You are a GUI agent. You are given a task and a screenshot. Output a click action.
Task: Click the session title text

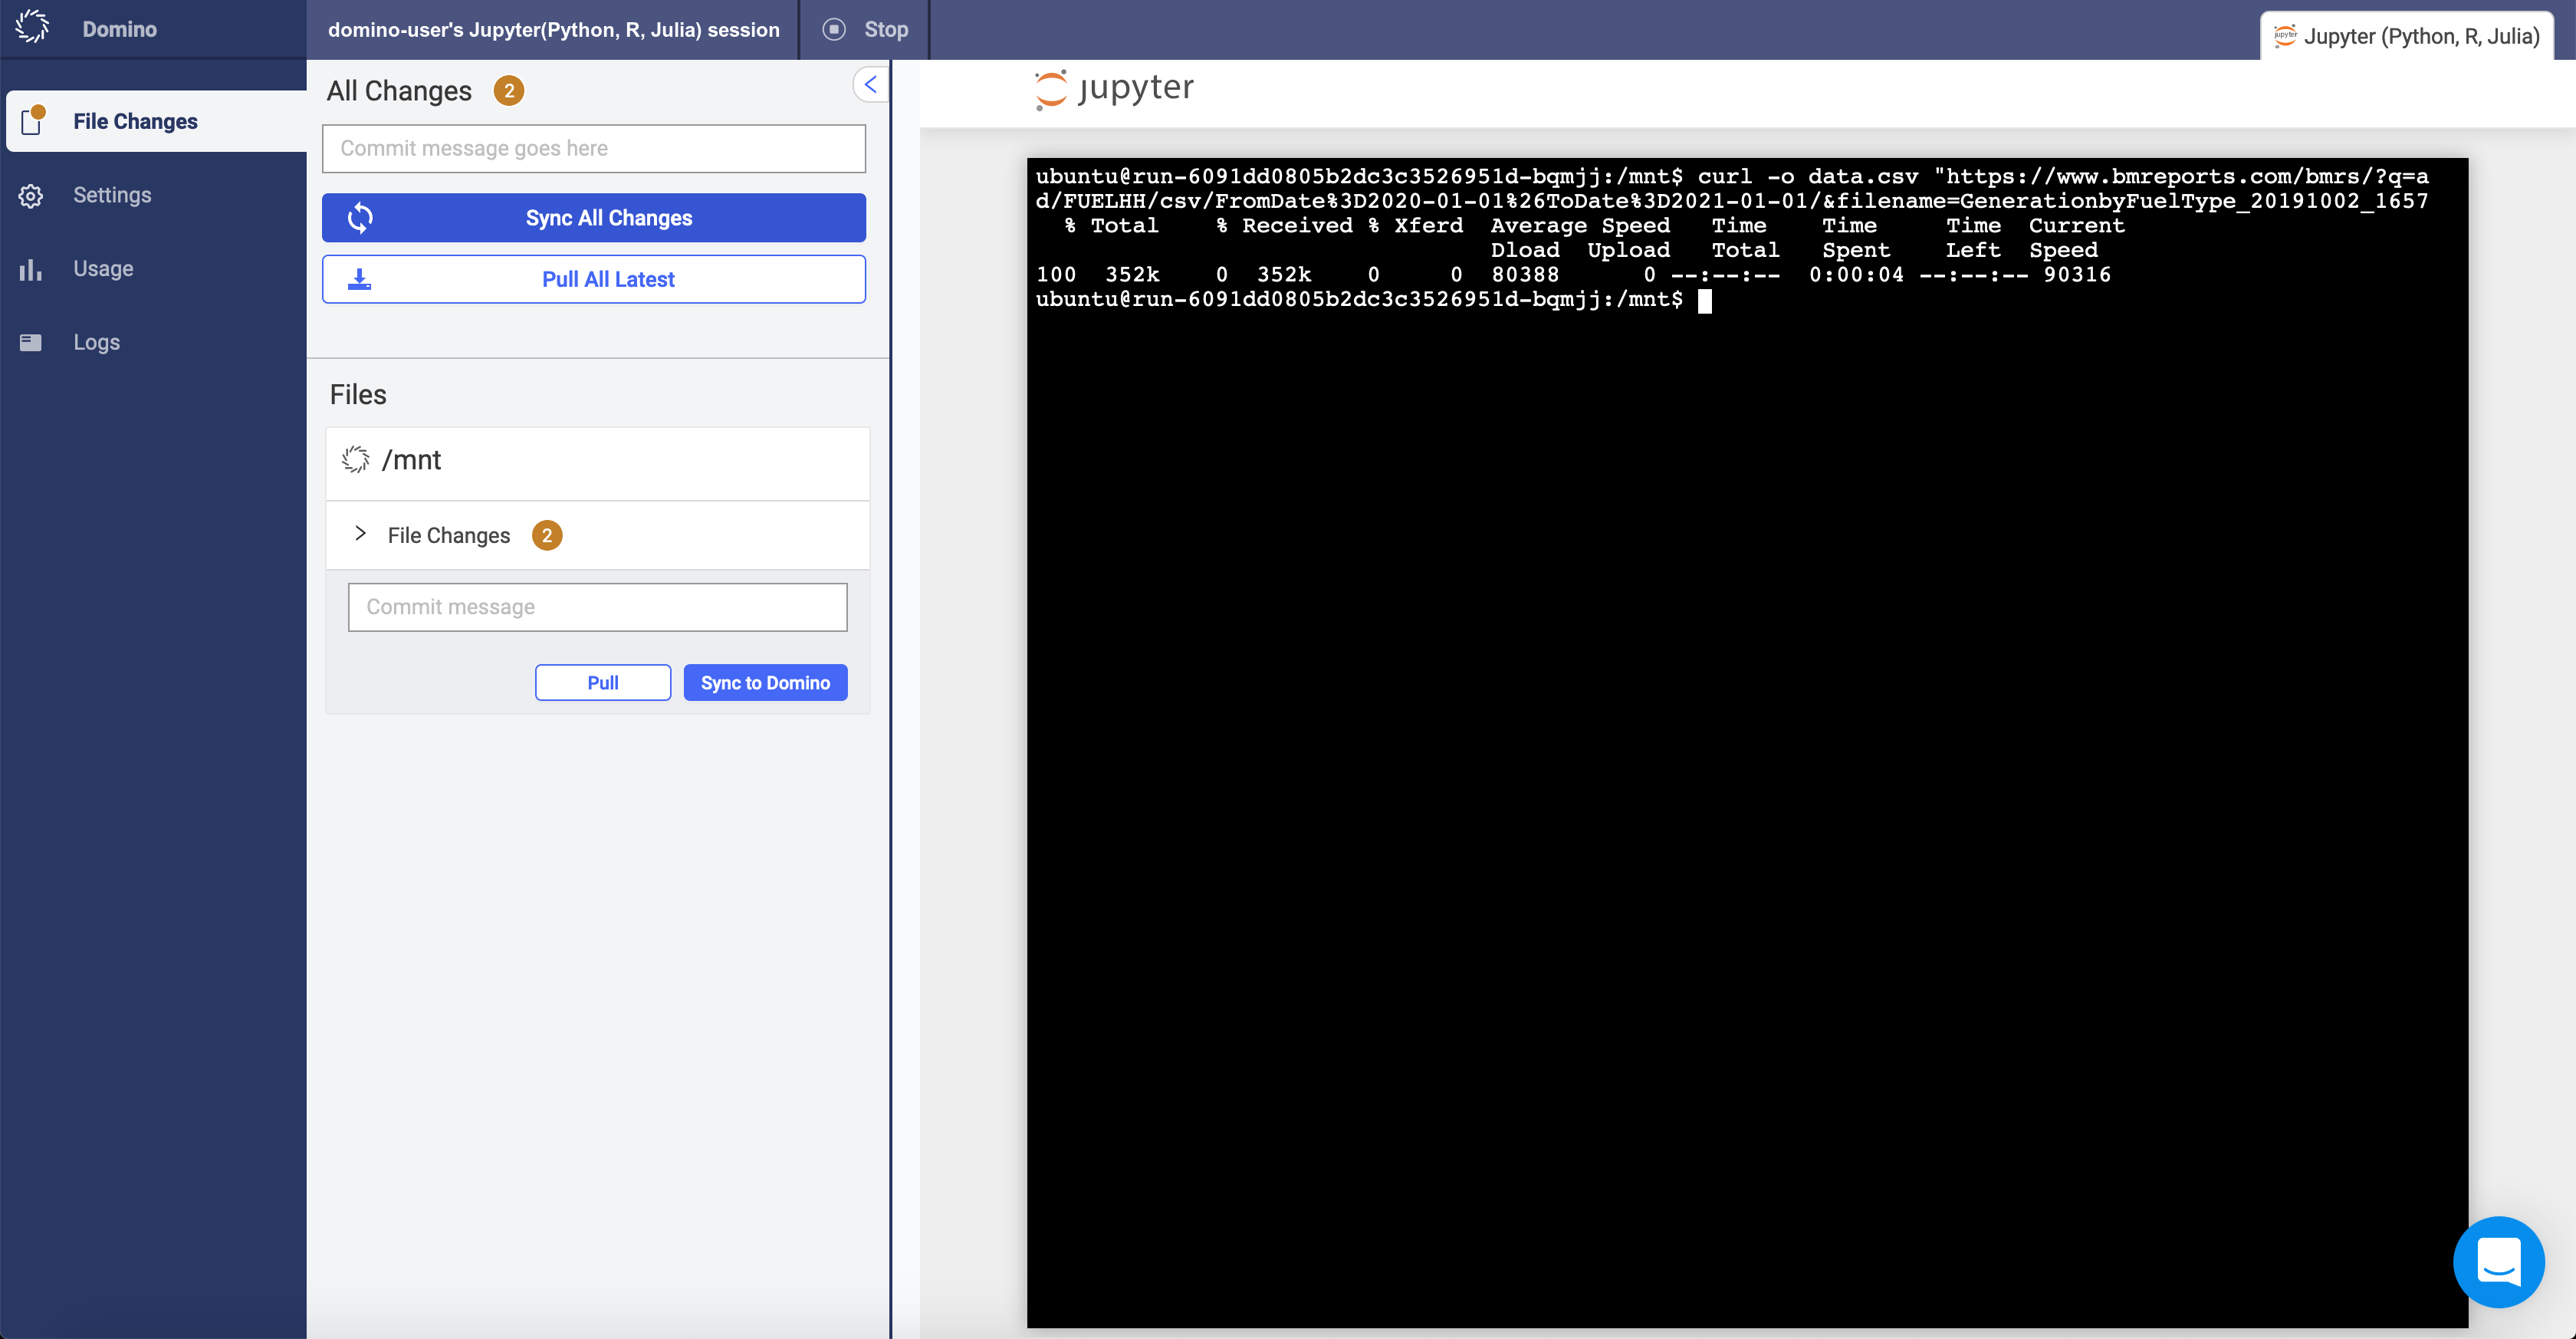point(554,30)
